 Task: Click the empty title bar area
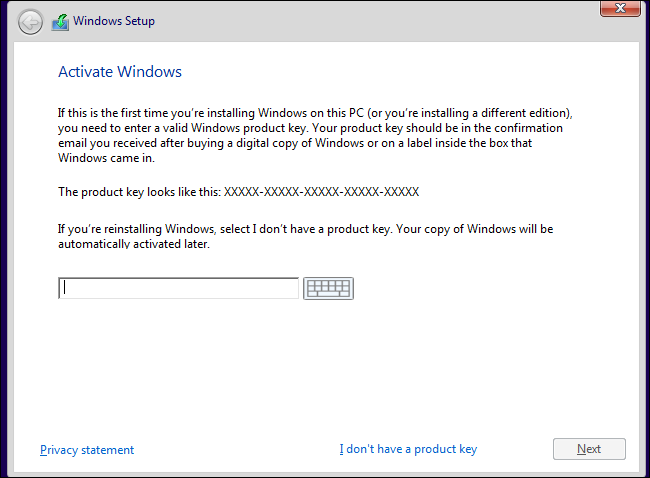pos(380,21)
